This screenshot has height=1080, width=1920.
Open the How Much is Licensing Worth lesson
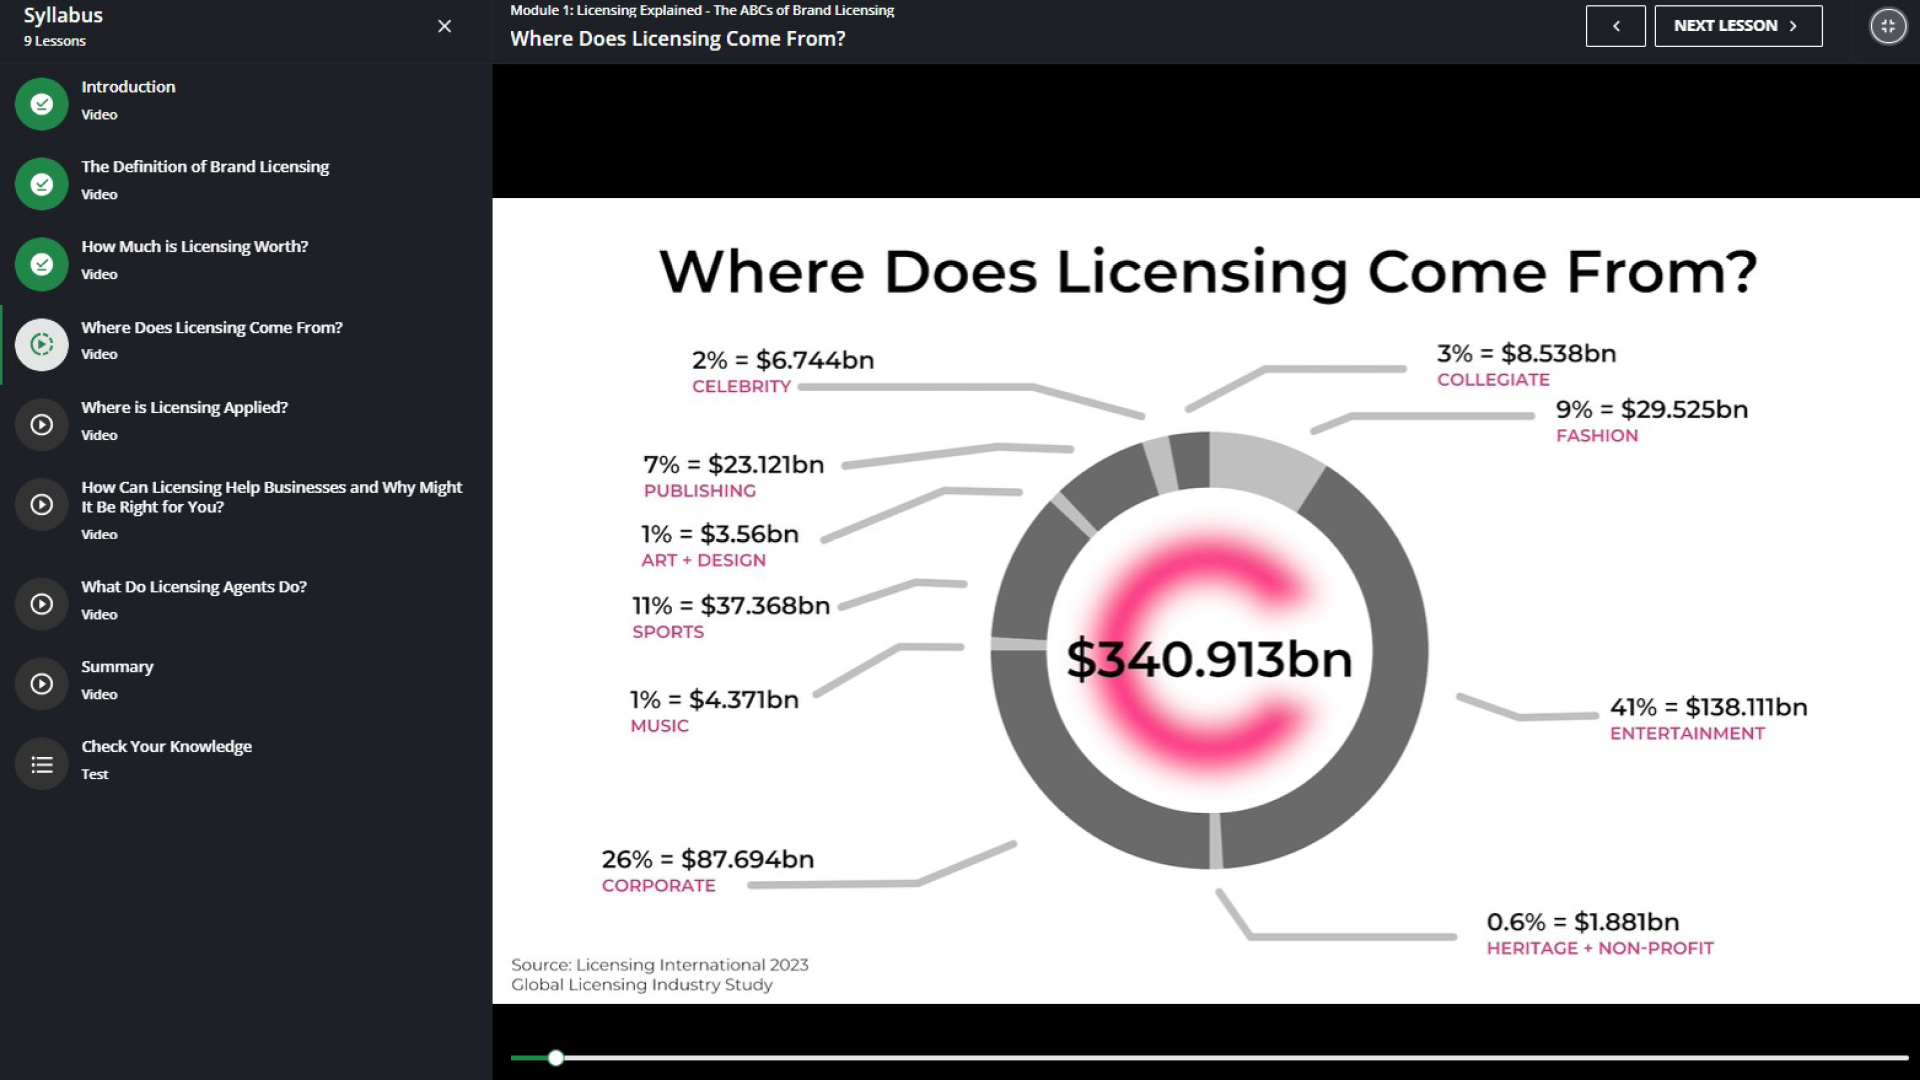195,245
